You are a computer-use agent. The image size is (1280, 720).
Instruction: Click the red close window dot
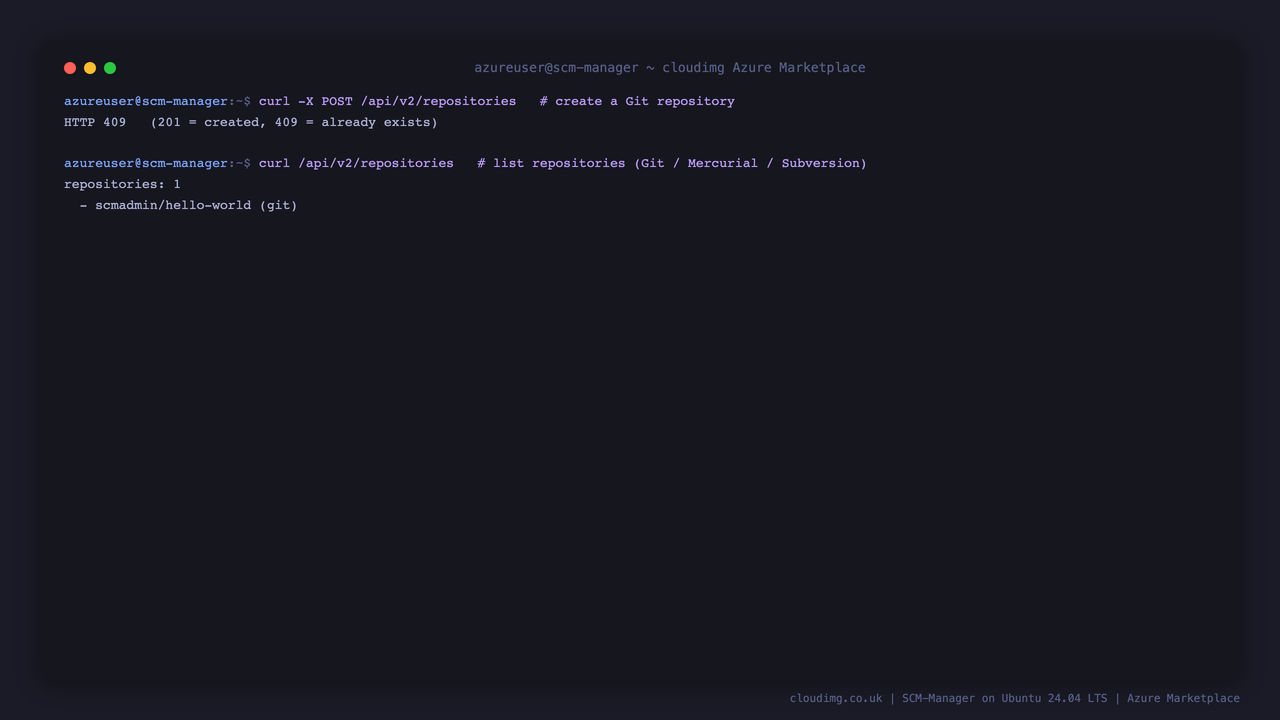70,68
